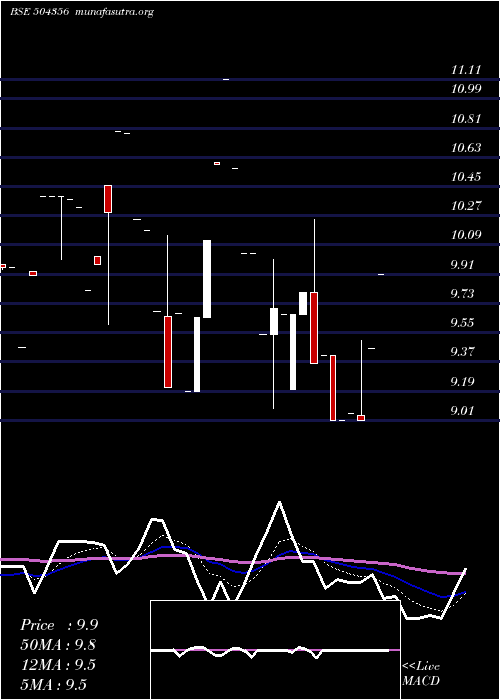
Task: Click the munafasutra.org site label
Action: pos(115,12)
